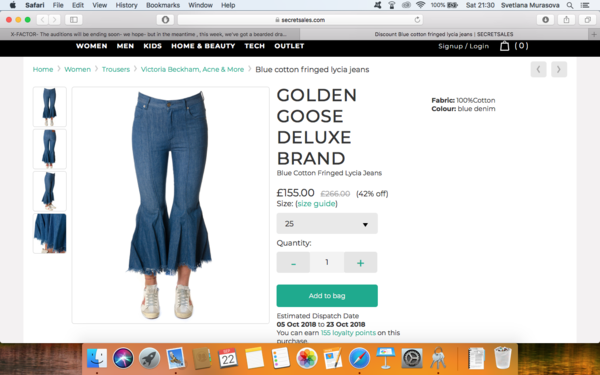Open the size 25 dropdown
The image size is (600, 375).
click(x=327, y=223)
